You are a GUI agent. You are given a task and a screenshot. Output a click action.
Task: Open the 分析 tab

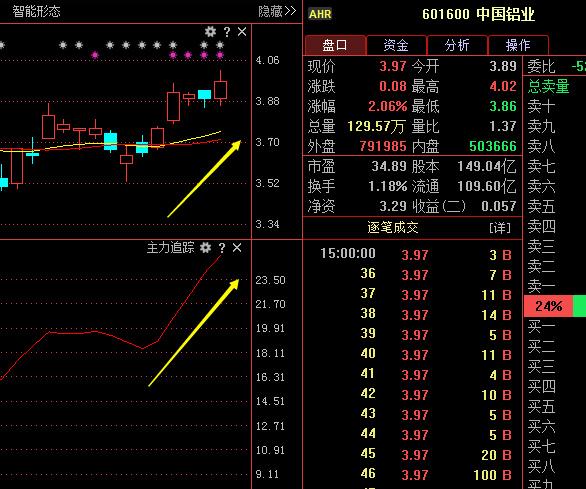457,45
